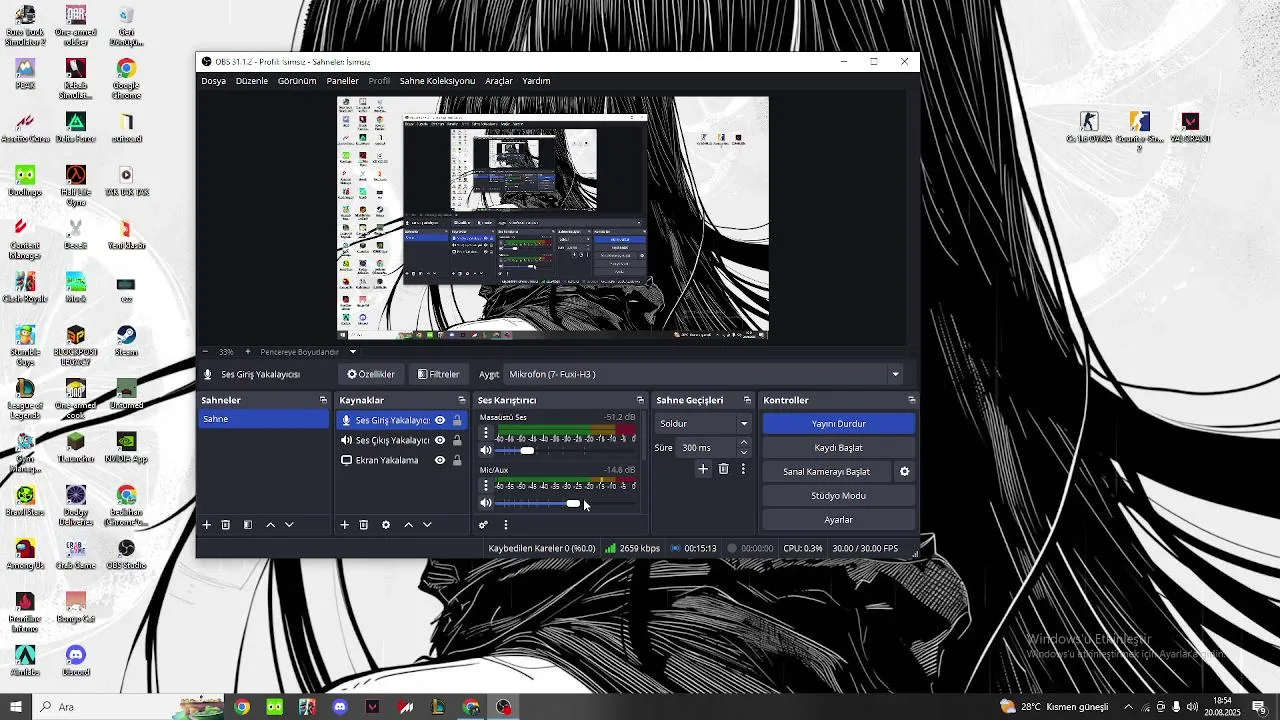
Task: Remove transition with trash icon
Action: pos(724,469)
